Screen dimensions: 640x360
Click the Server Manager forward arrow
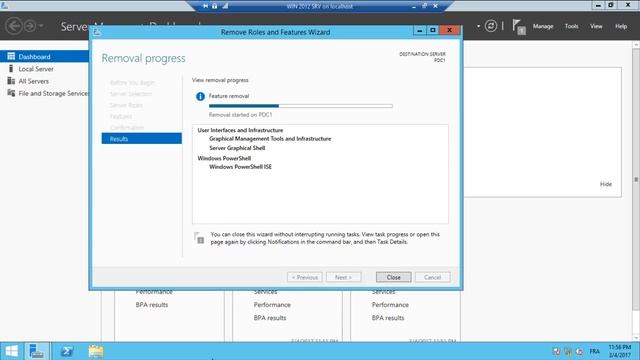coord(30,26)
